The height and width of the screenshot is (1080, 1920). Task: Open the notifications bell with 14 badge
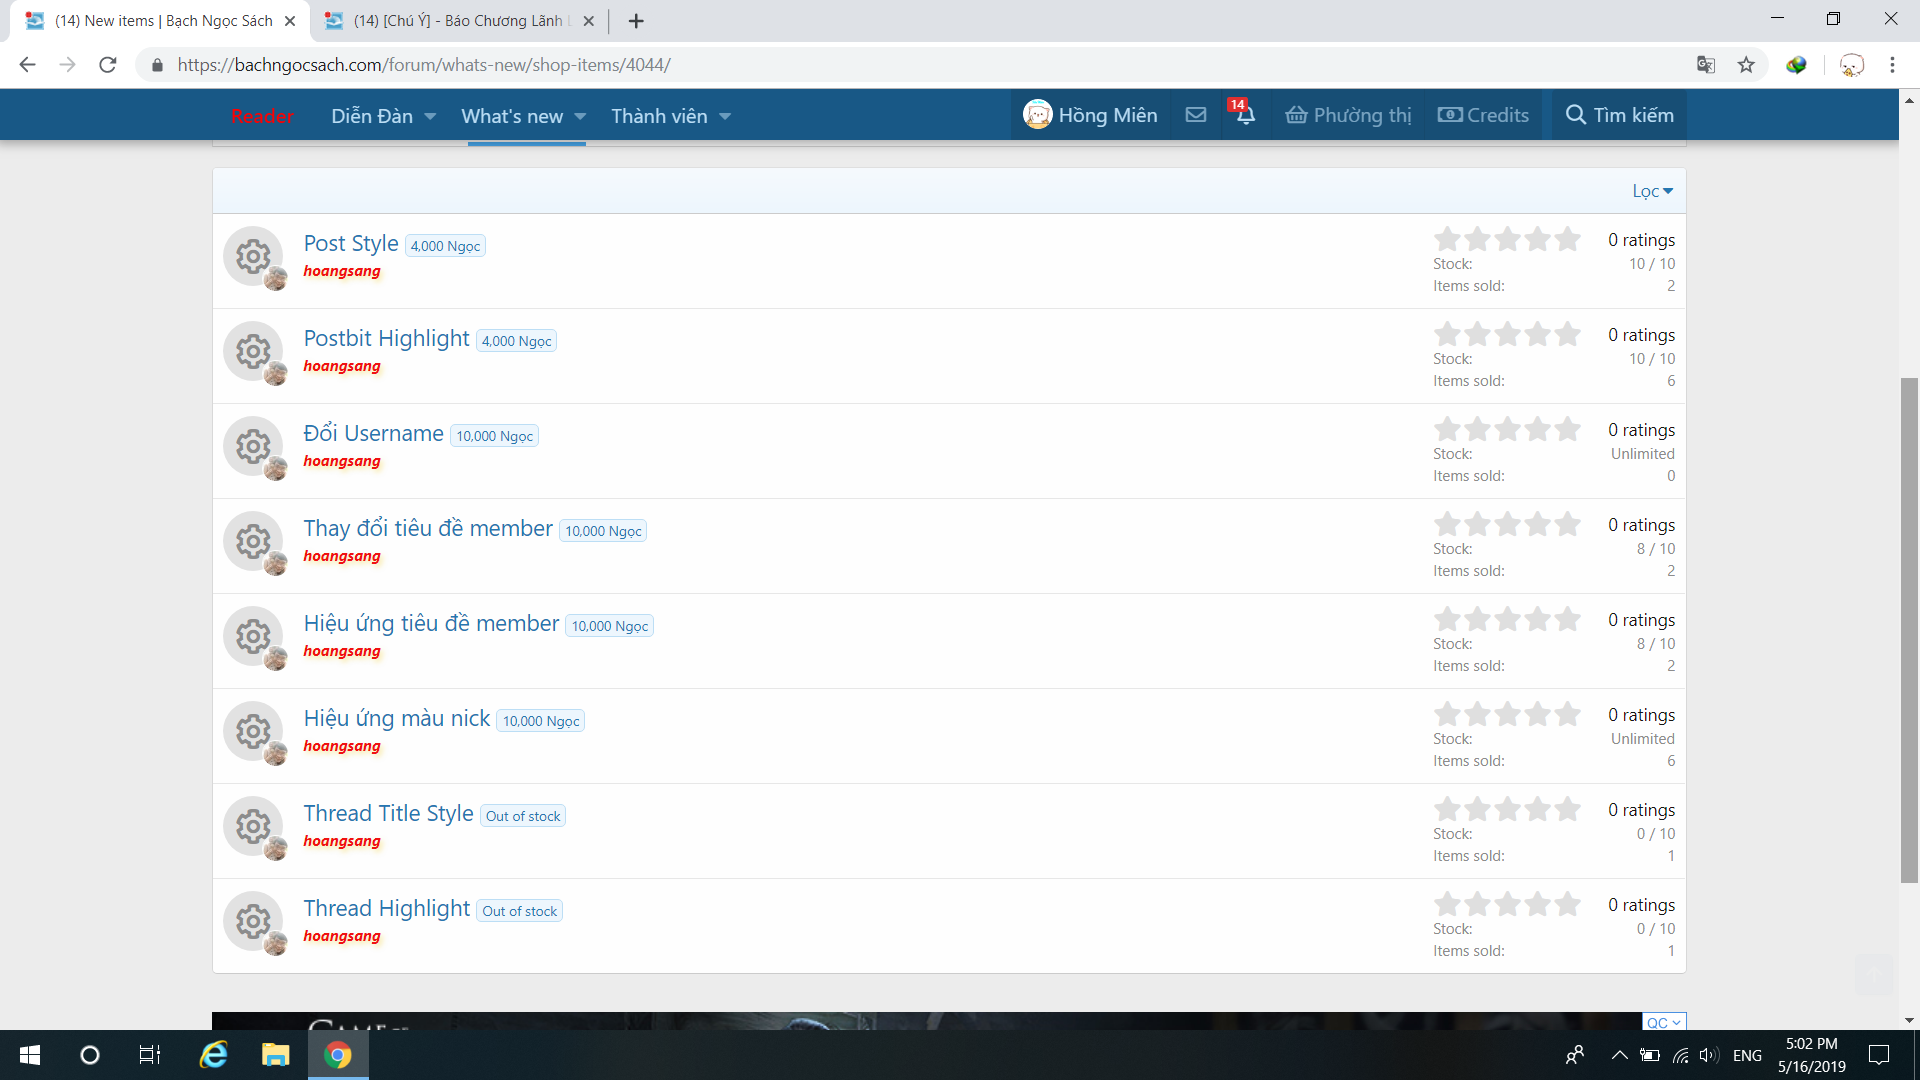click(x=1245, y=115)
